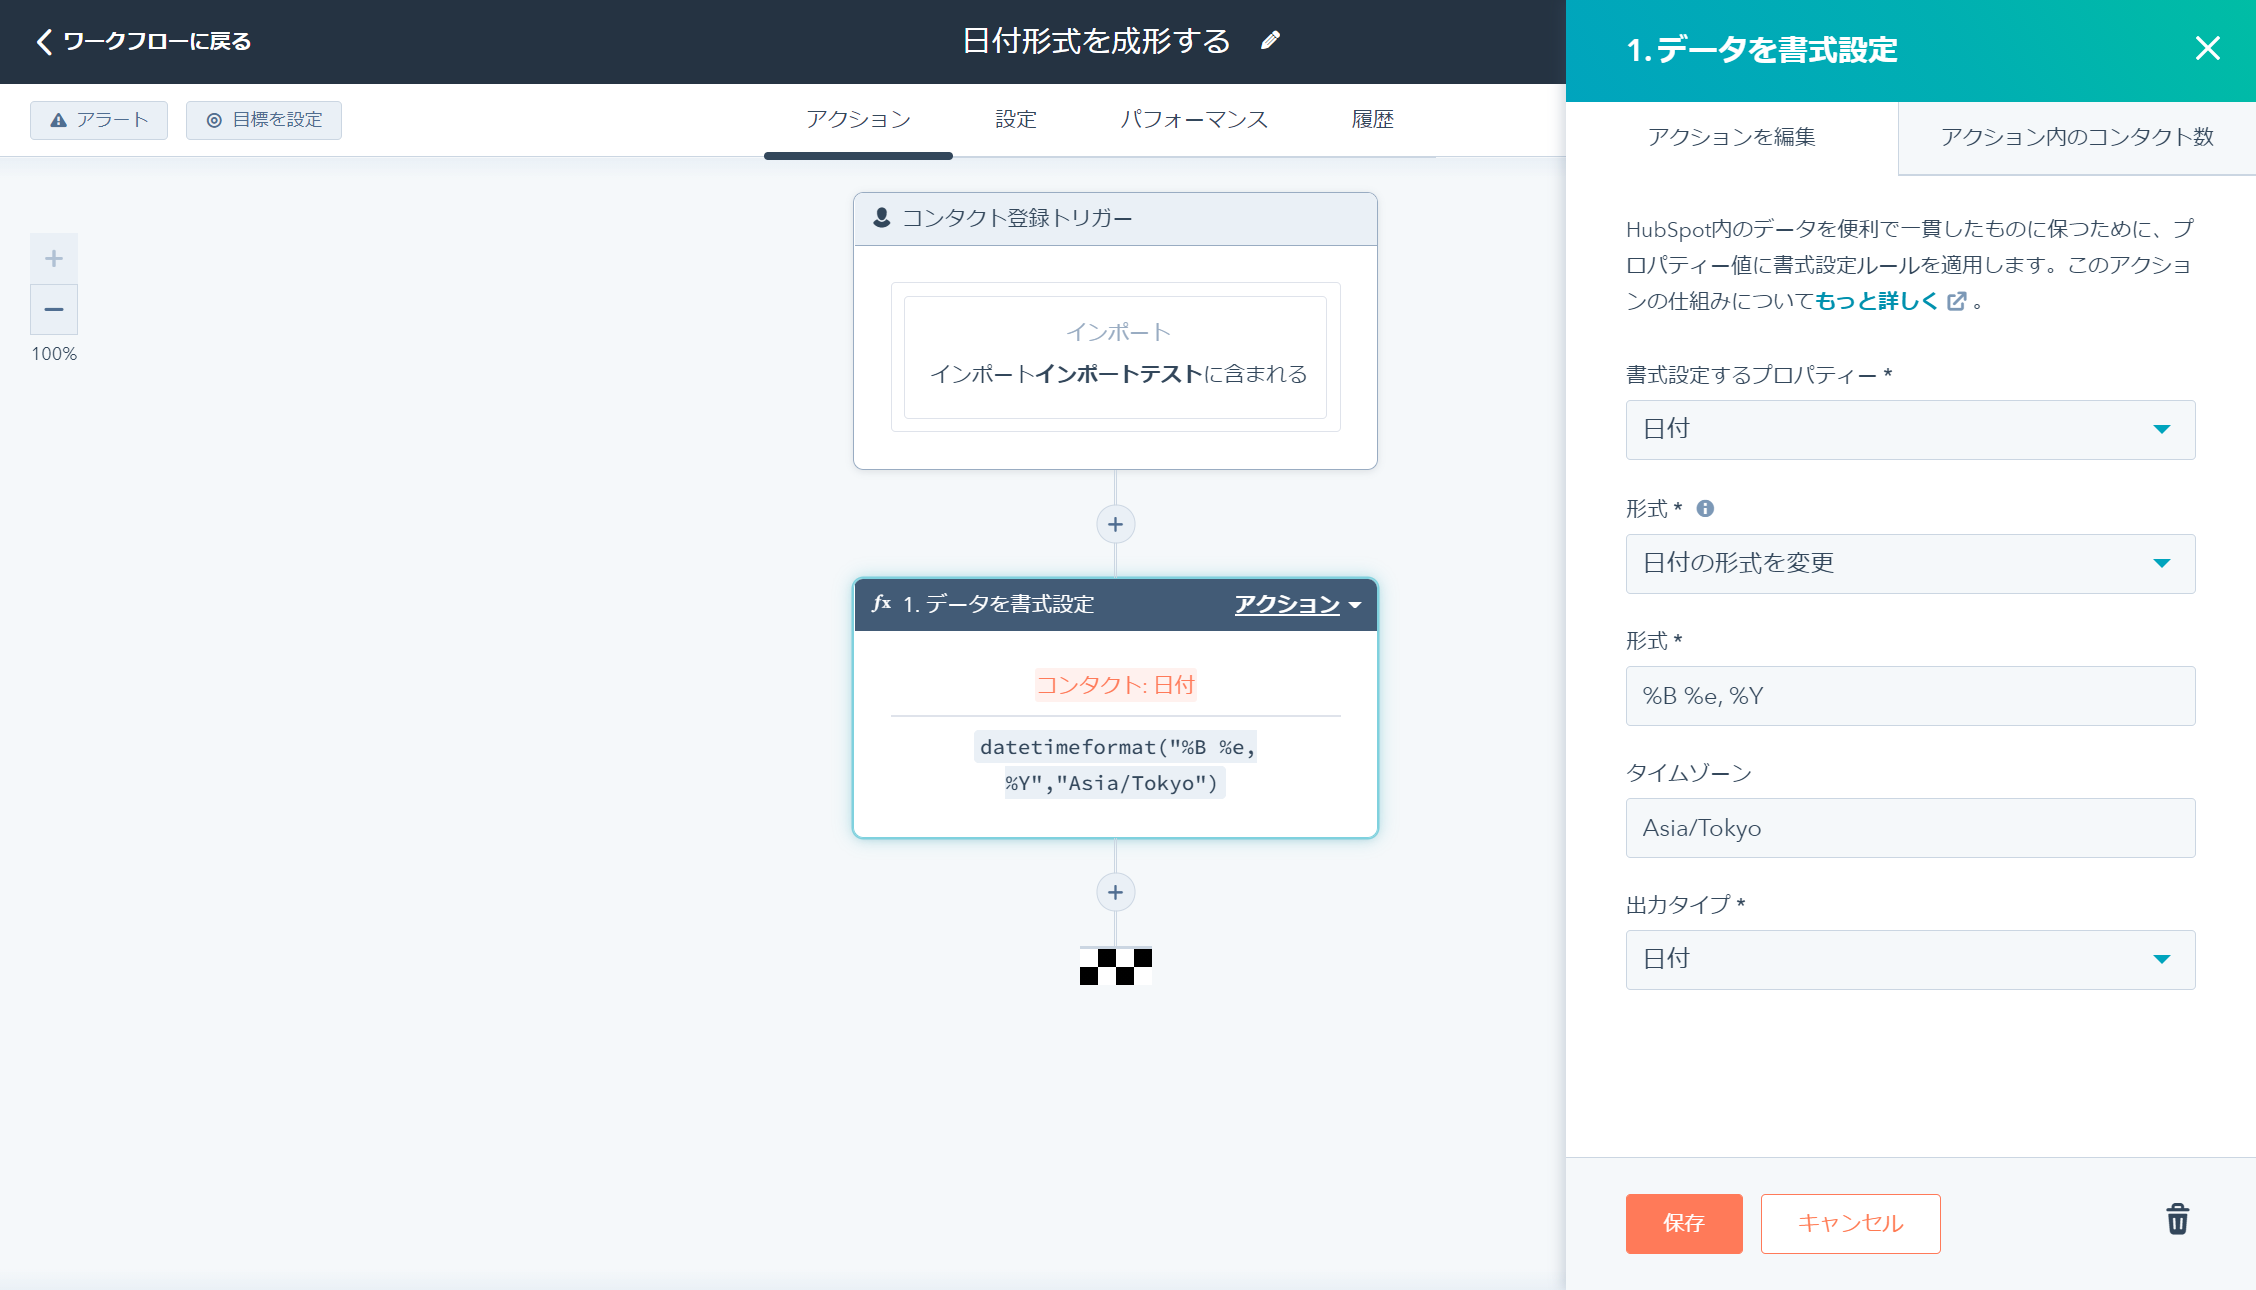
Task: Open the 日付の形式を変更 dropdown
Action: (x=1910, y=564)
